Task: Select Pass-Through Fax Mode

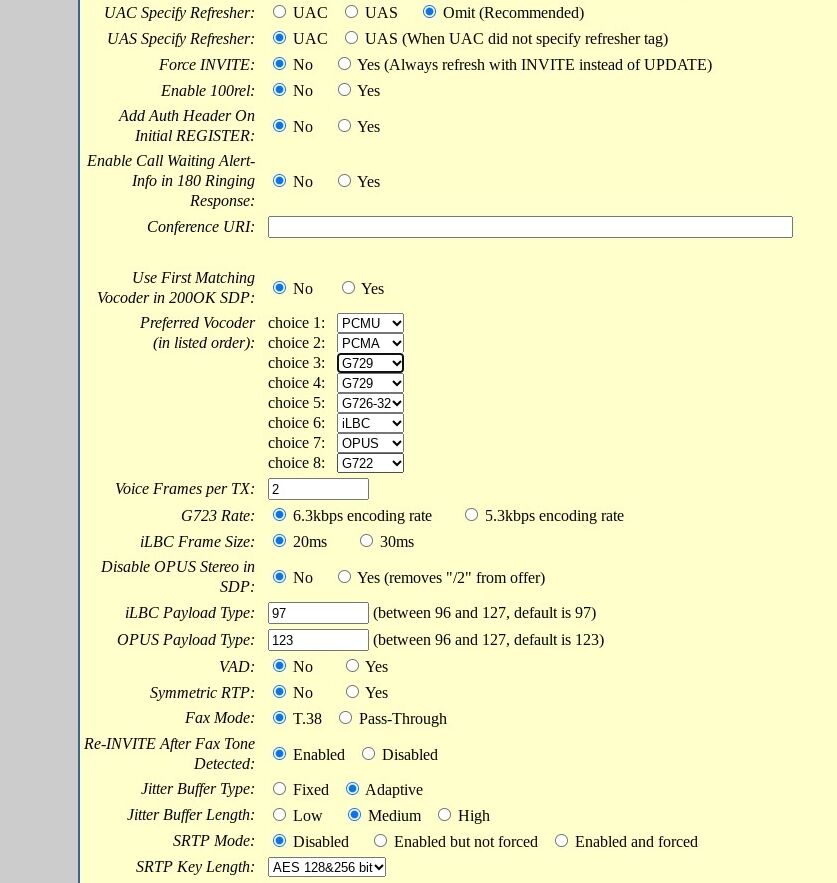Action: (x=345, y=717)
